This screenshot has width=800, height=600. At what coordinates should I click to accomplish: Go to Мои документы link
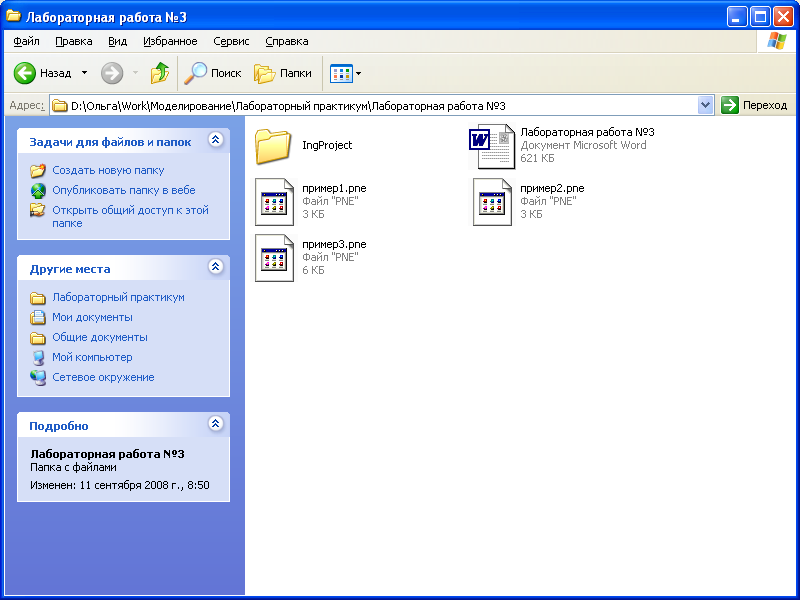tap(92, 317)
